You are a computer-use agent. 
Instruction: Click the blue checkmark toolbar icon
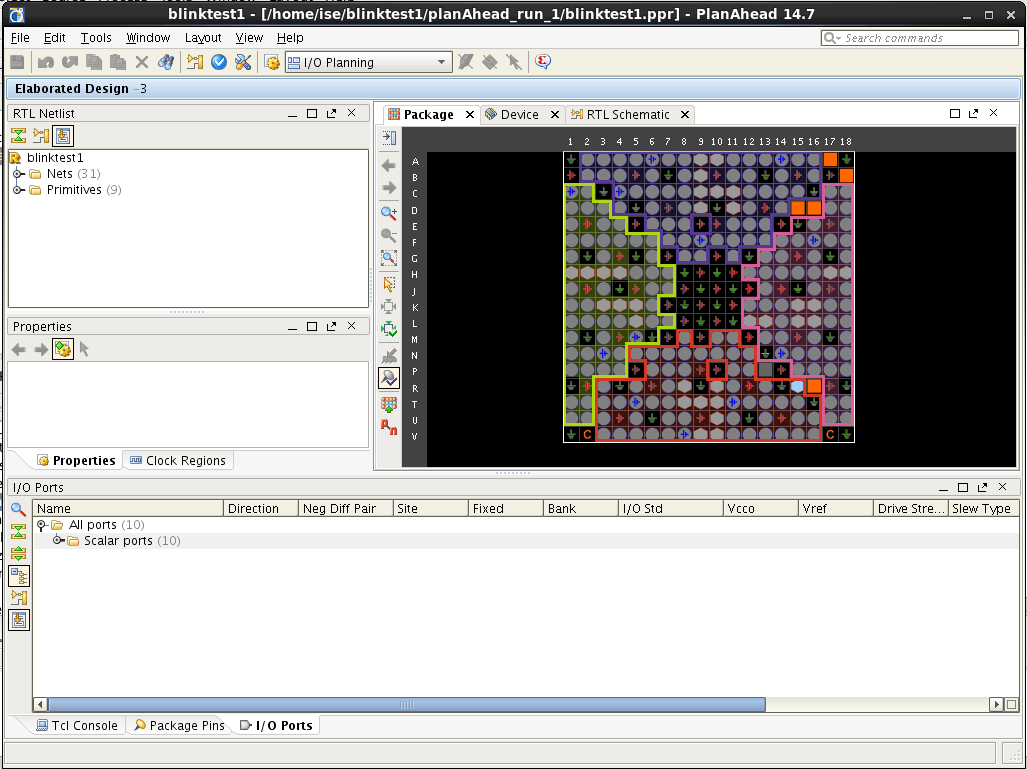pos(219,62)
